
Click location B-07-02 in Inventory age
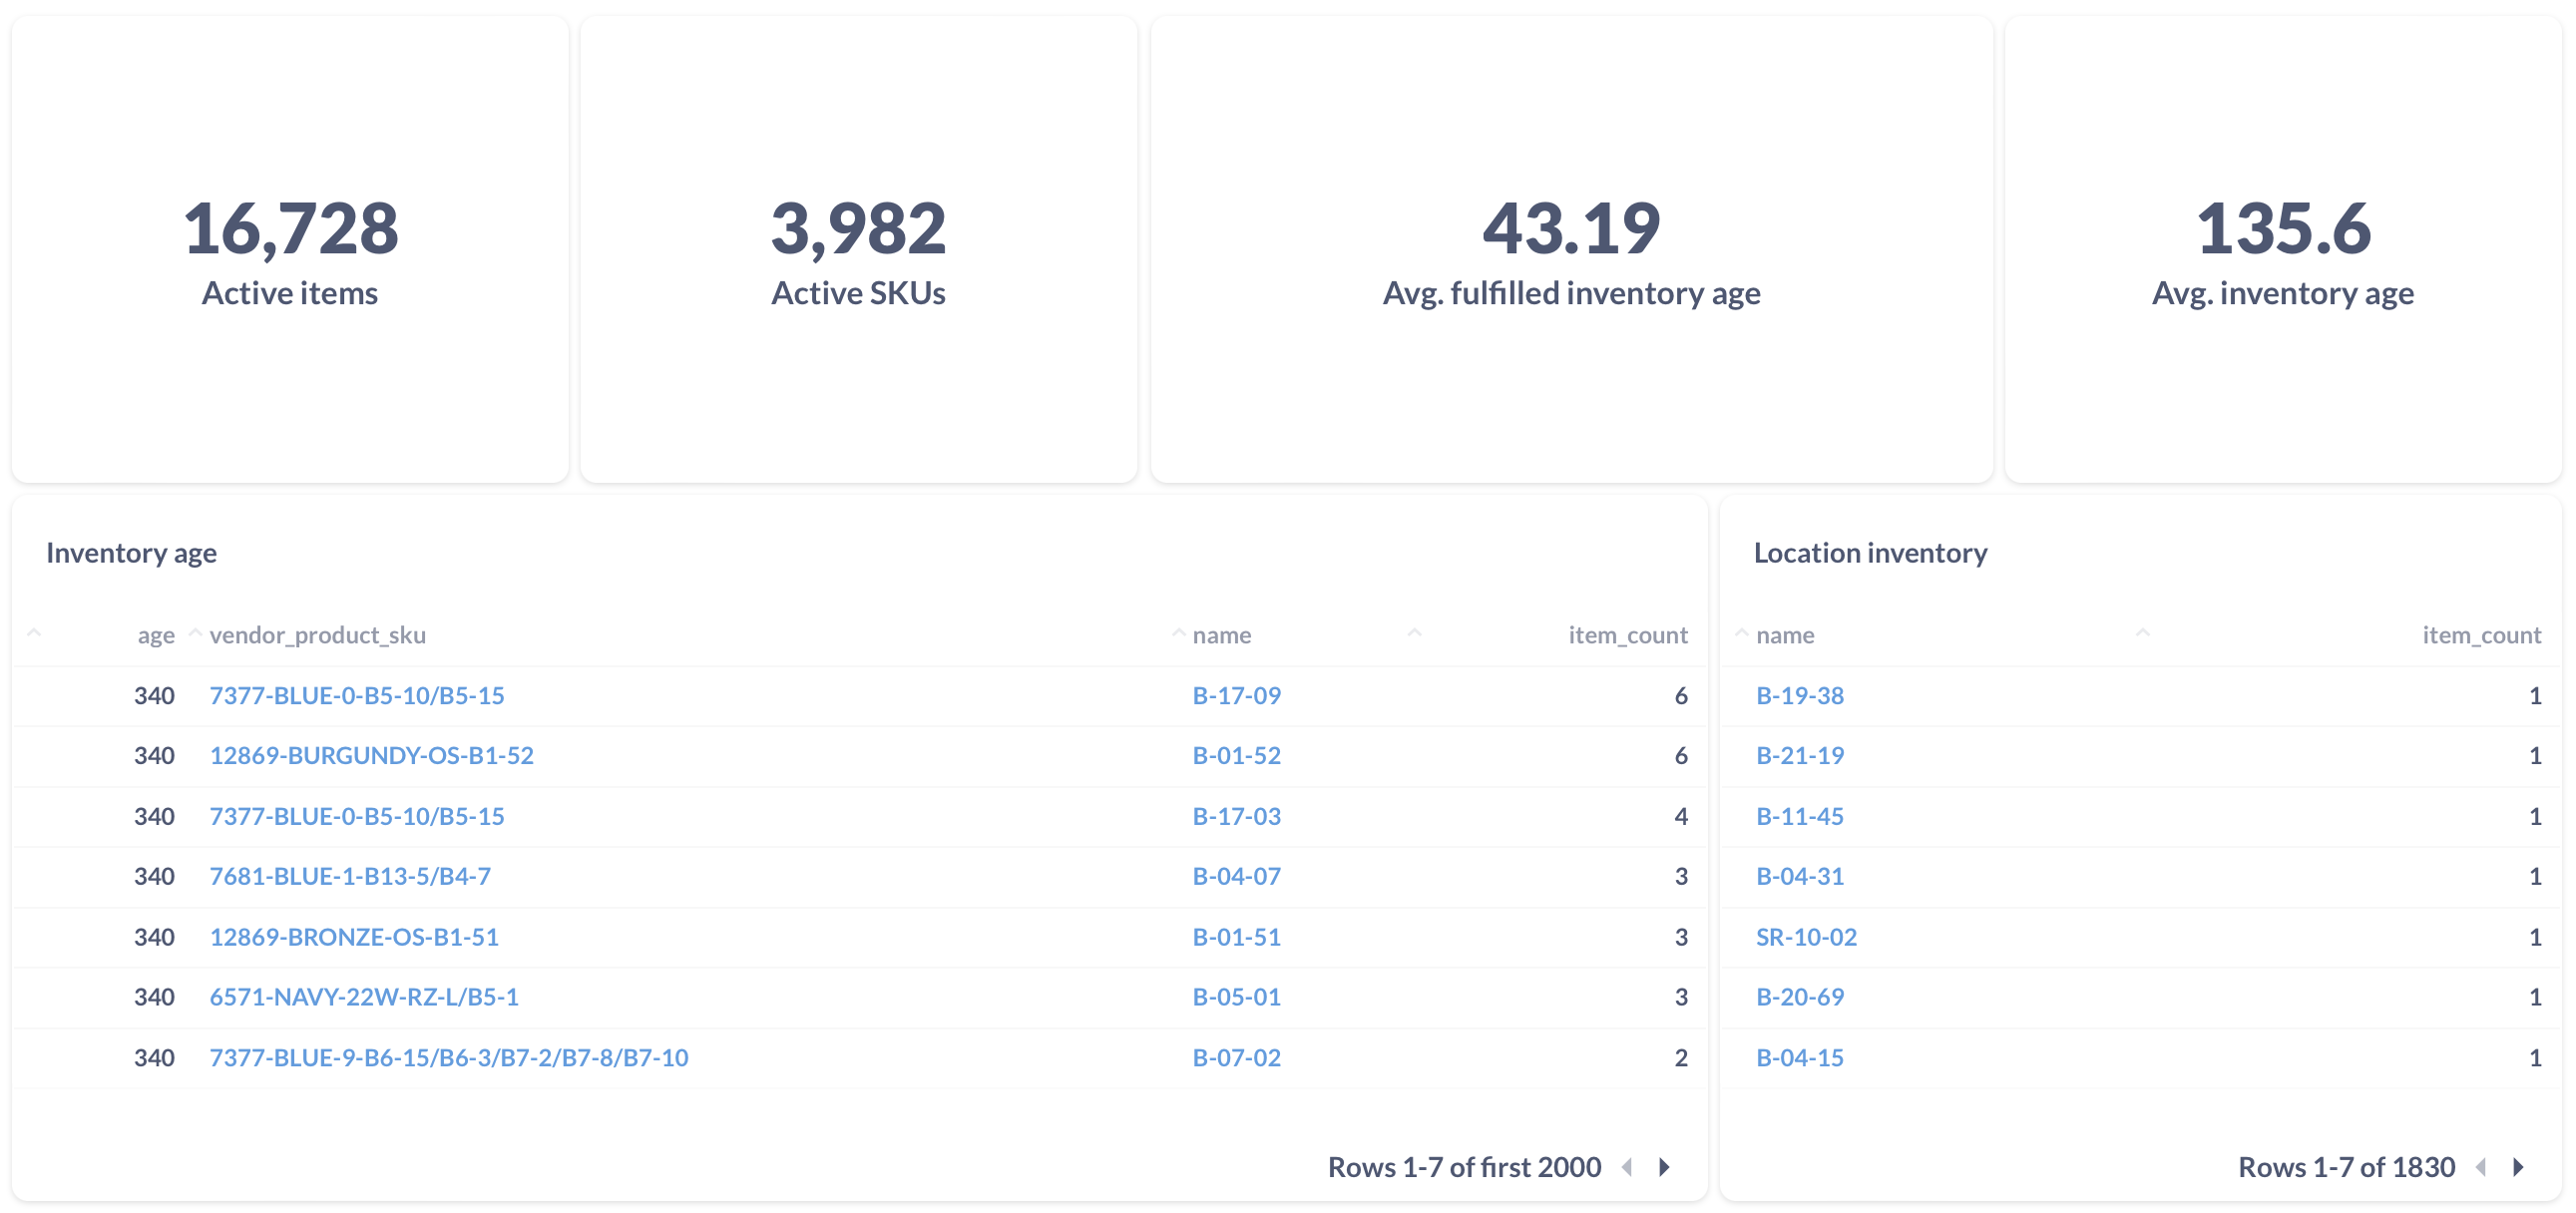(1236, 1057)
